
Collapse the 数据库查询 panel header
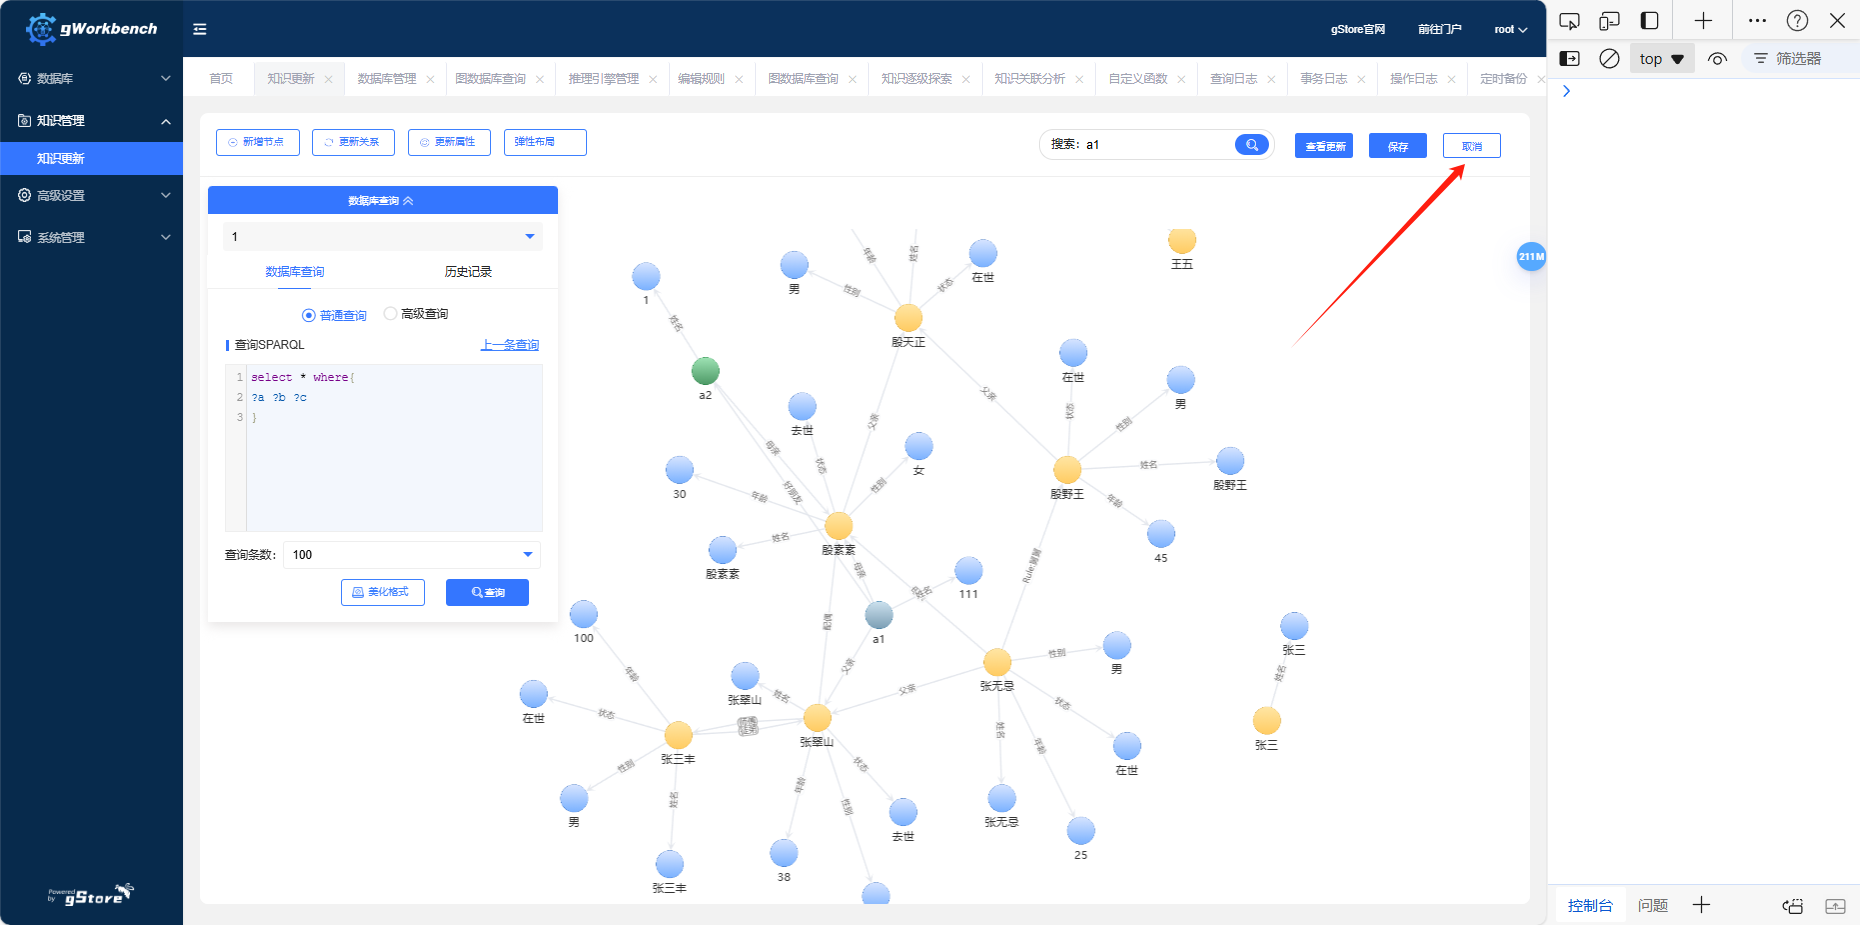click(x=382, y=201)
